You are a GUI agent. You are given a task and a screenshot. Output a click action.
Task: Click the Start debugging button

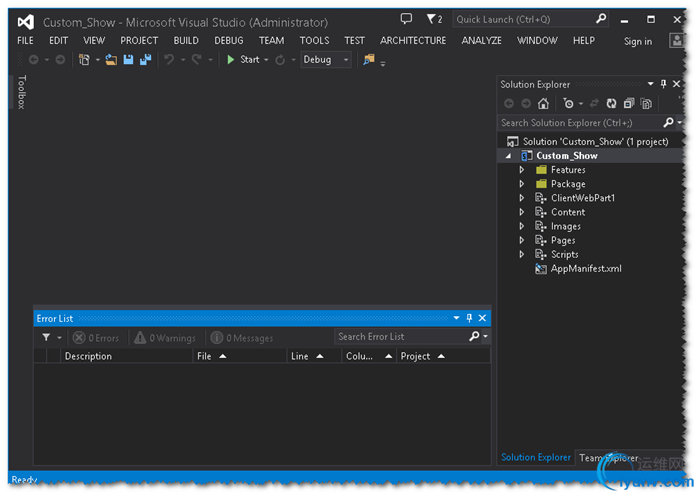pyautogui.click(x=243, y=60)
